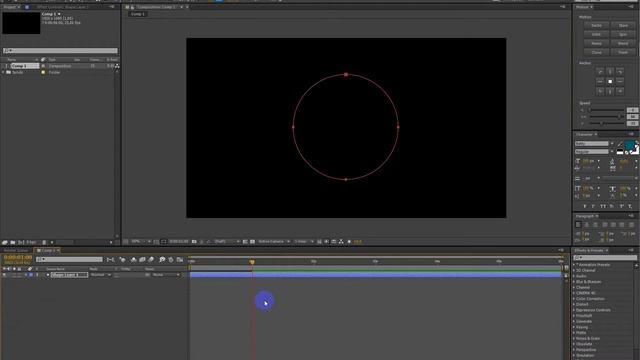Click the Orbit button in Motion panel
Image resolution: width=640 pixels, height=360 pixels.
click(596, 34)
